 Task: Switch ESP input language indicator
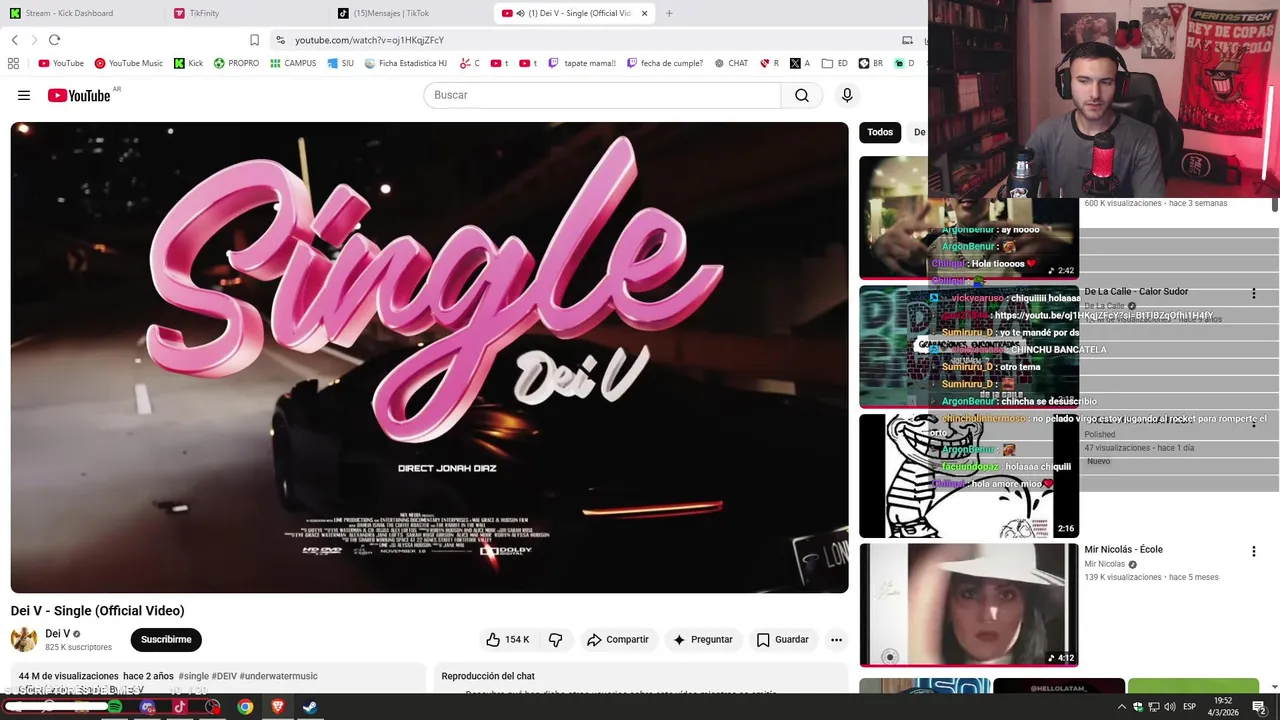[1190, 707]
